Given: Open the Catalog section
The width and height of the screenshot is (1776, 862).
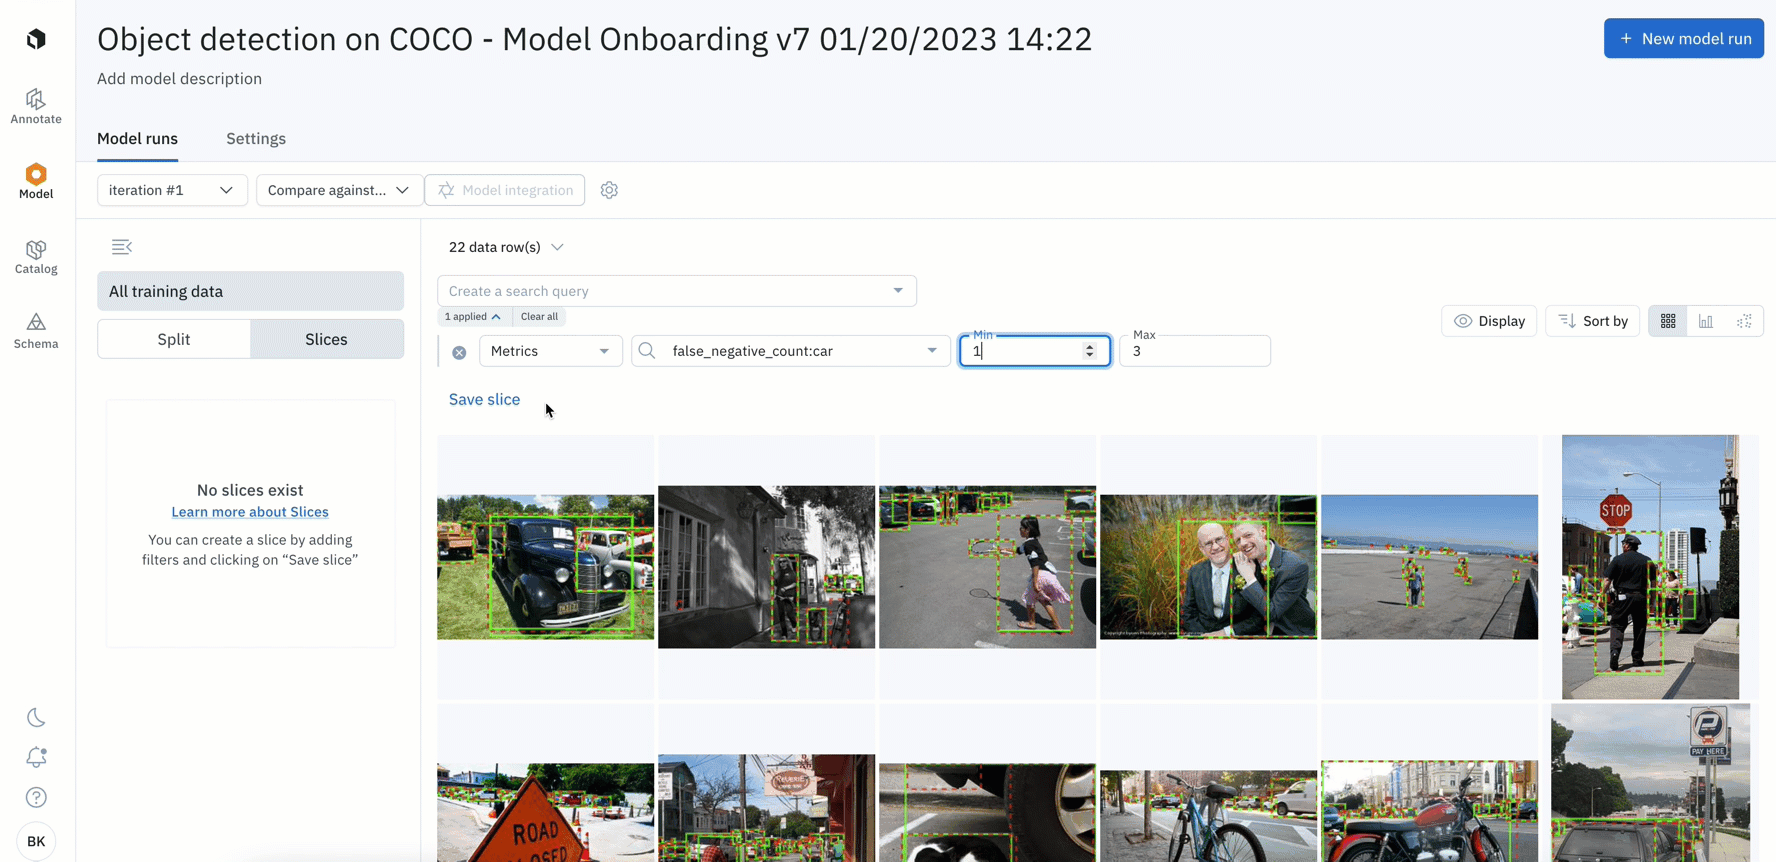Looking at the screenshot, I should point(36,257).
